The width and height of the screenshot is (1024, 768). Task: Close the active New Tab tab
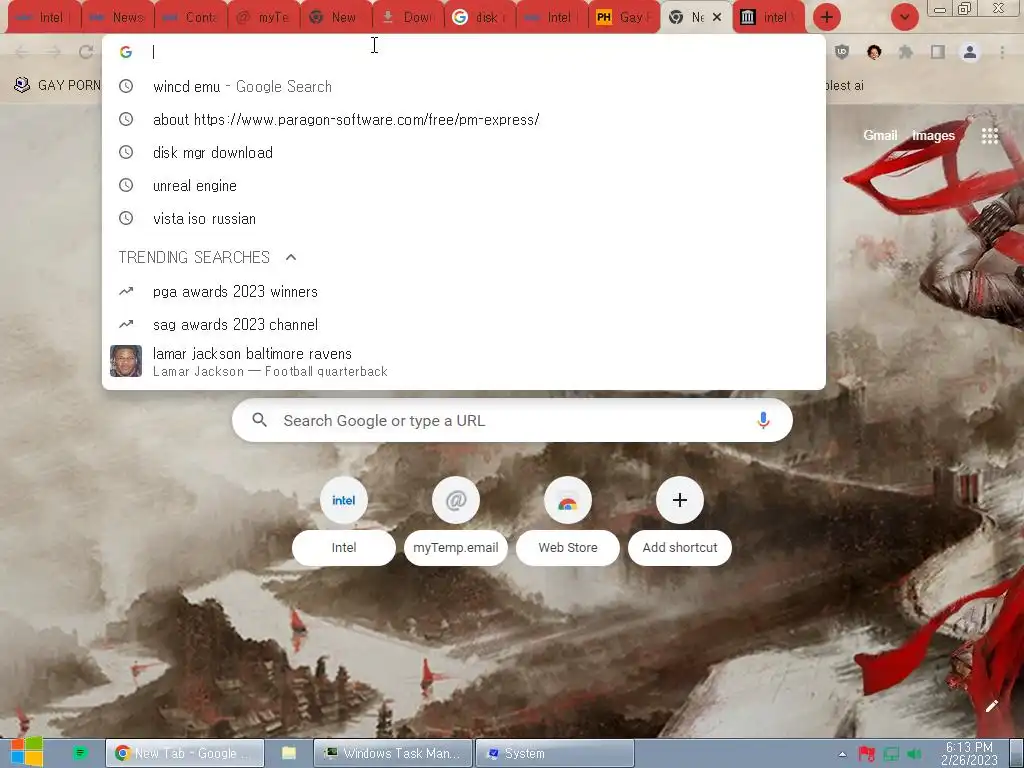point(717,17)
